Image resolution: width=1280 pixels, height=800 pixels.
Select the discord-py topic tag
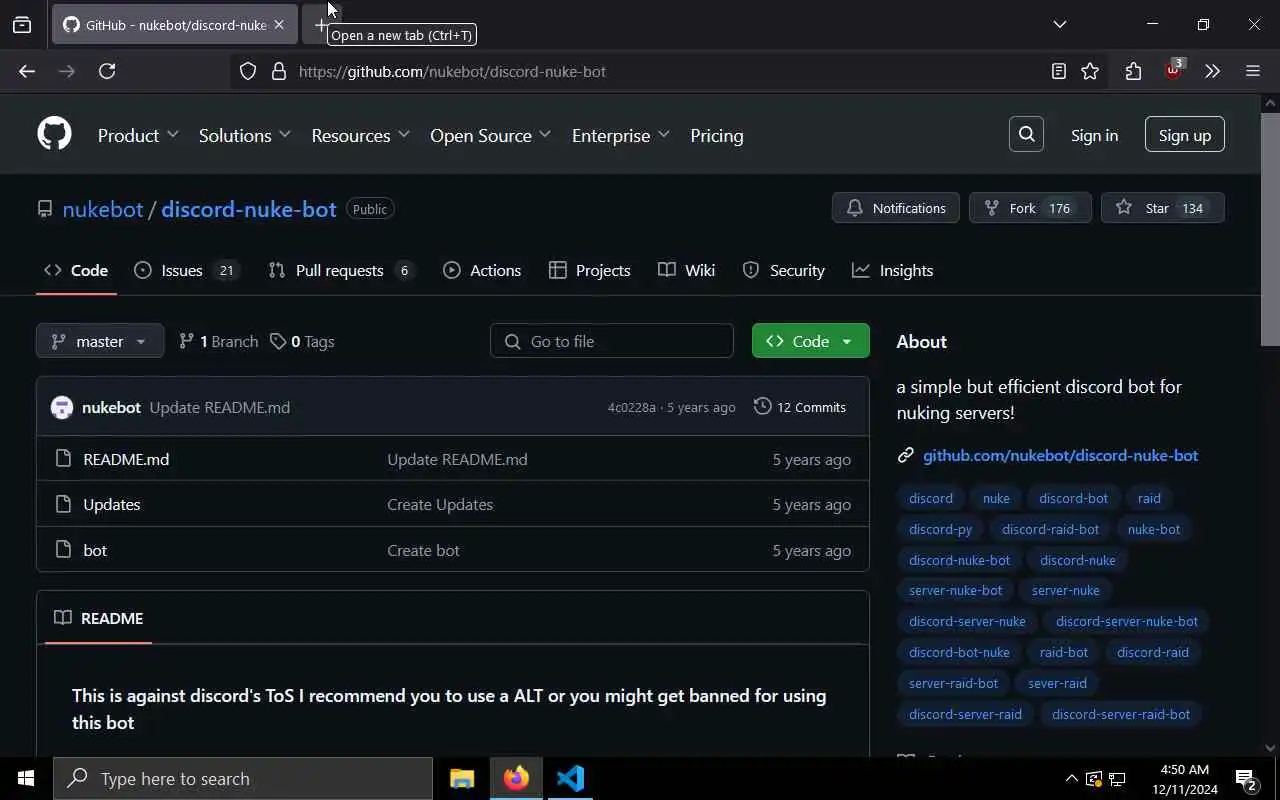(x=940, y=529)
